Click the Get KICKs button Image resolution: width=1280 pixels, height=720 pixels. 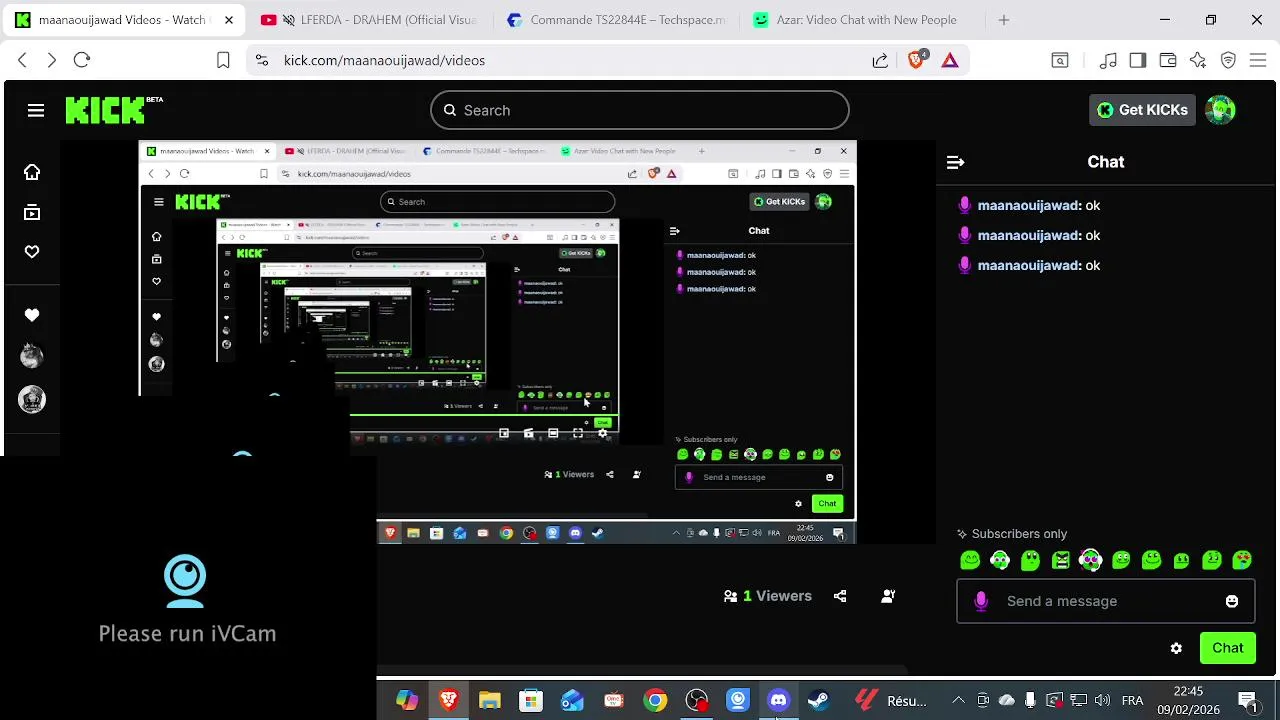1142,110
